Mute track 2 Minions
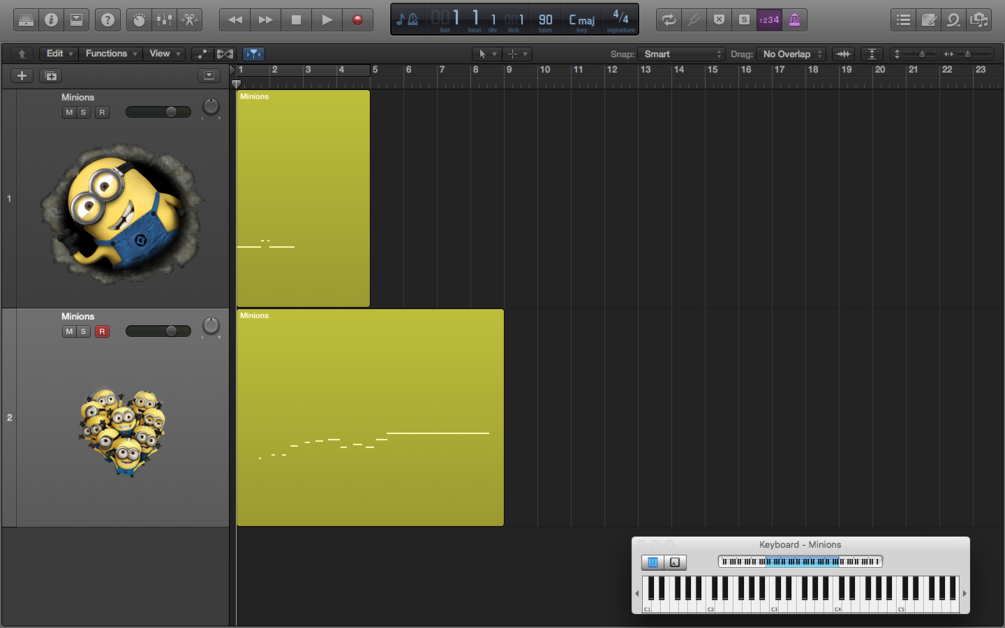1005x628 pixels. (69, 331)
